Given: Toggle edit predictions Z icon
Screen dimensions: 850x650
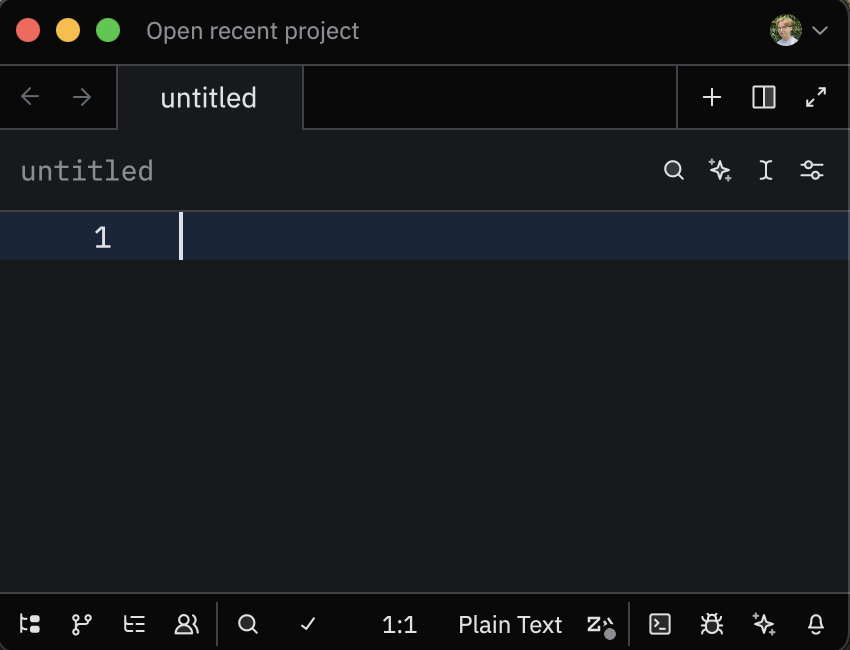Looking at the screenshot, I should point(600,625).
